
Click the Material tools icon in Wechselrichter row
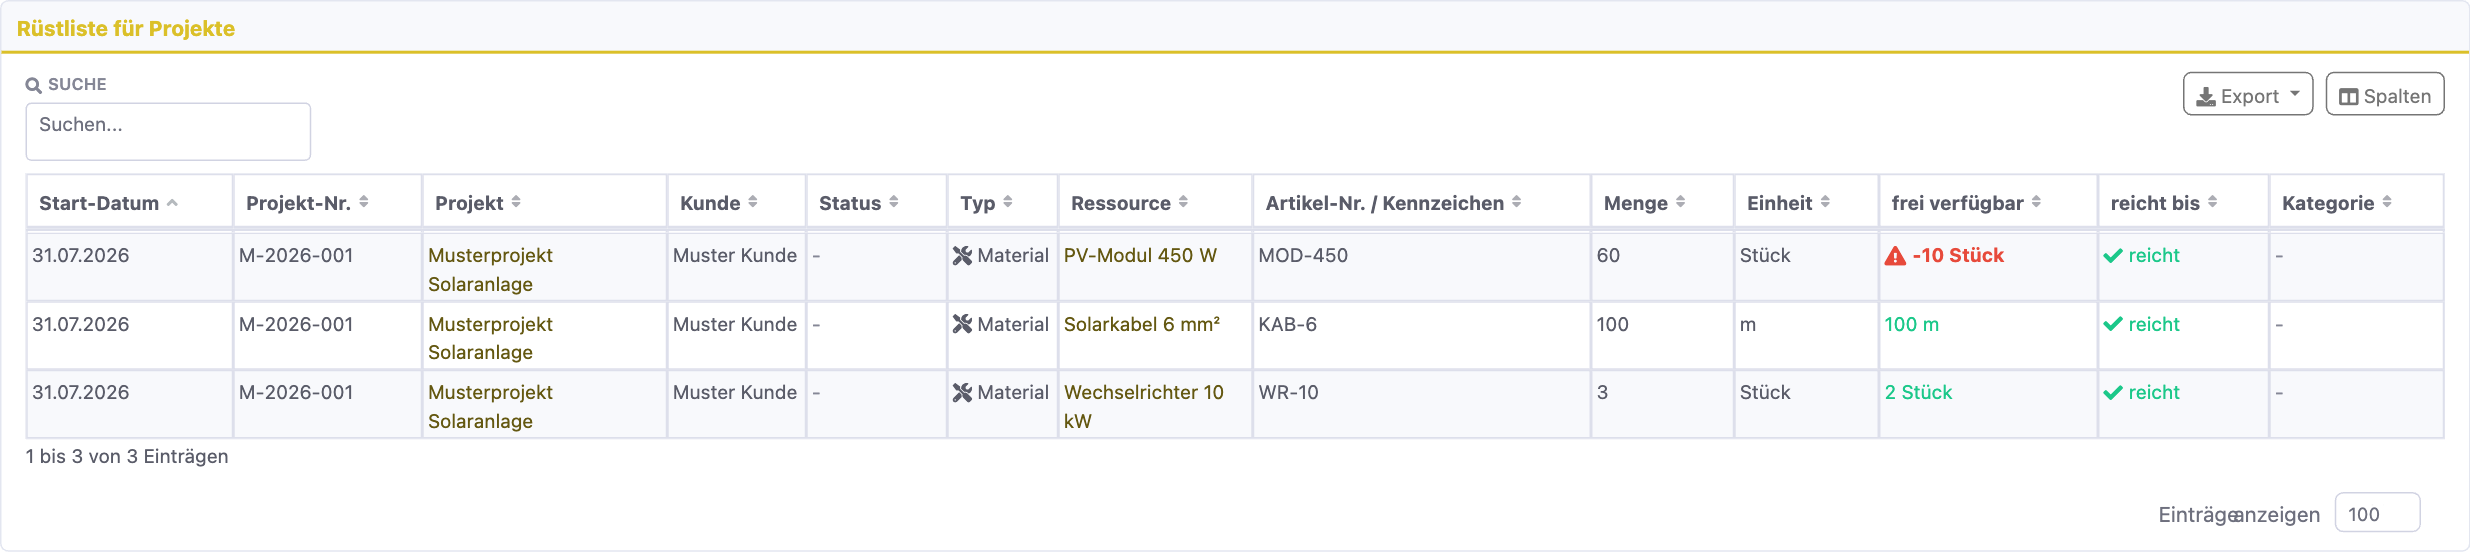(962, 393)
